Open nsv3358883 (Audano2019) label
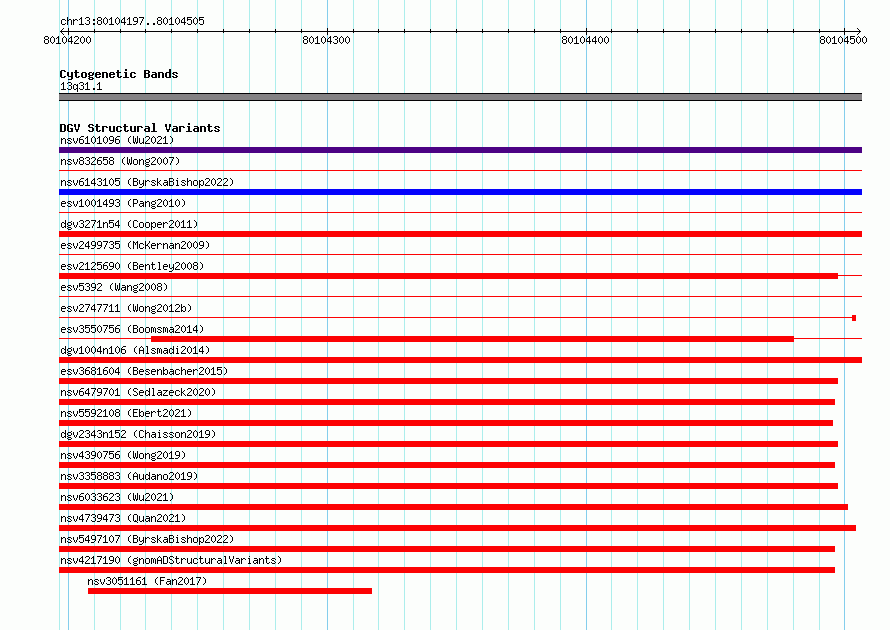Screen dimensions: 890x630 [x=129, y=476]
